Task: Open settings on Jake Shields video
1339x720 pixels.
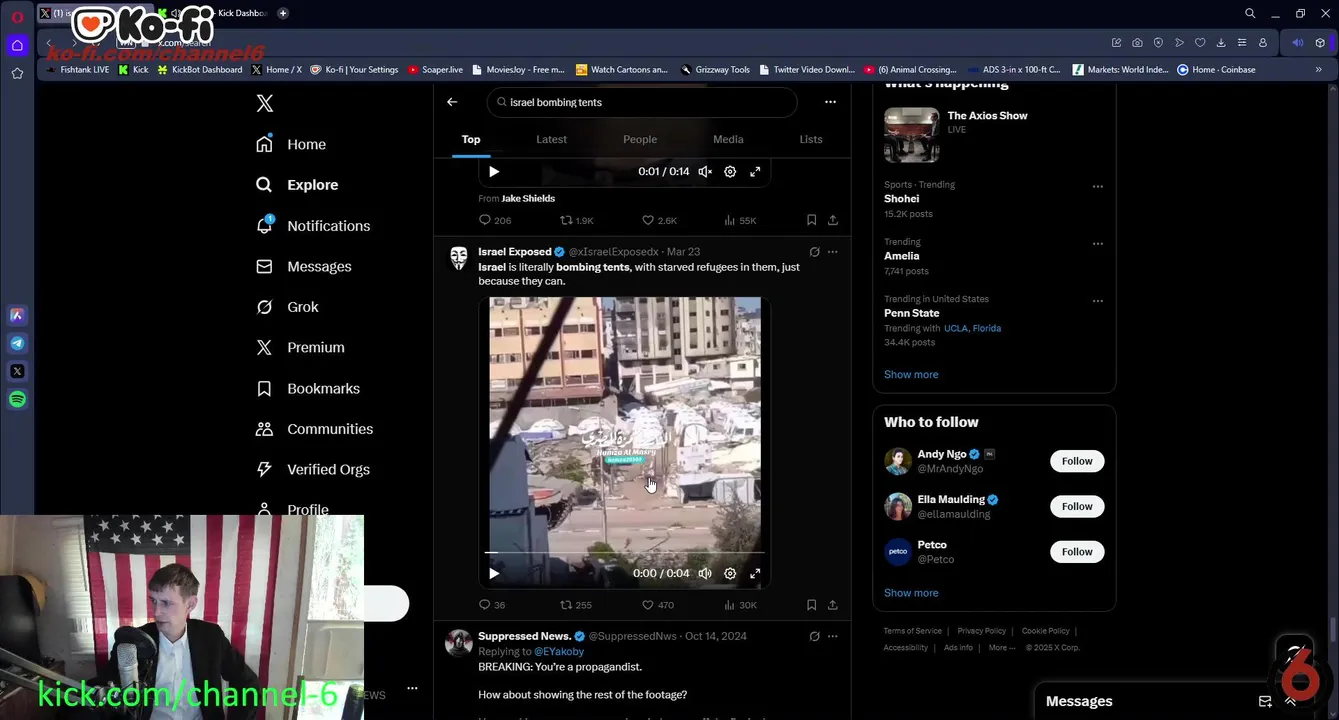Action: coord(730,172)
